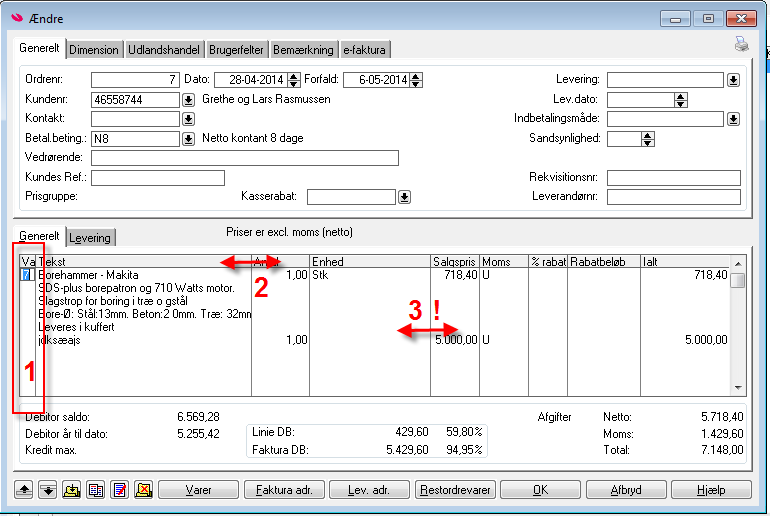
Task: Click the copy lines document icon
Action: click(x=95, y=489)
